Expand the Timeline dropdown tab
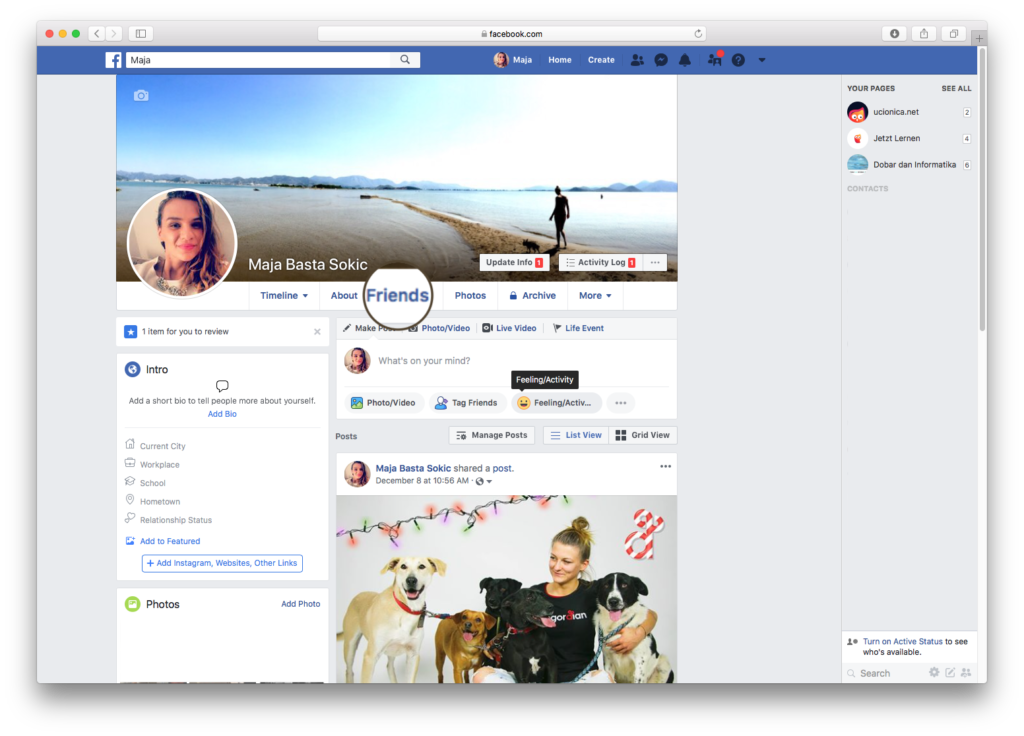Screen dimensions: 1024x736 pyautogui.click(x=284, y=296)
